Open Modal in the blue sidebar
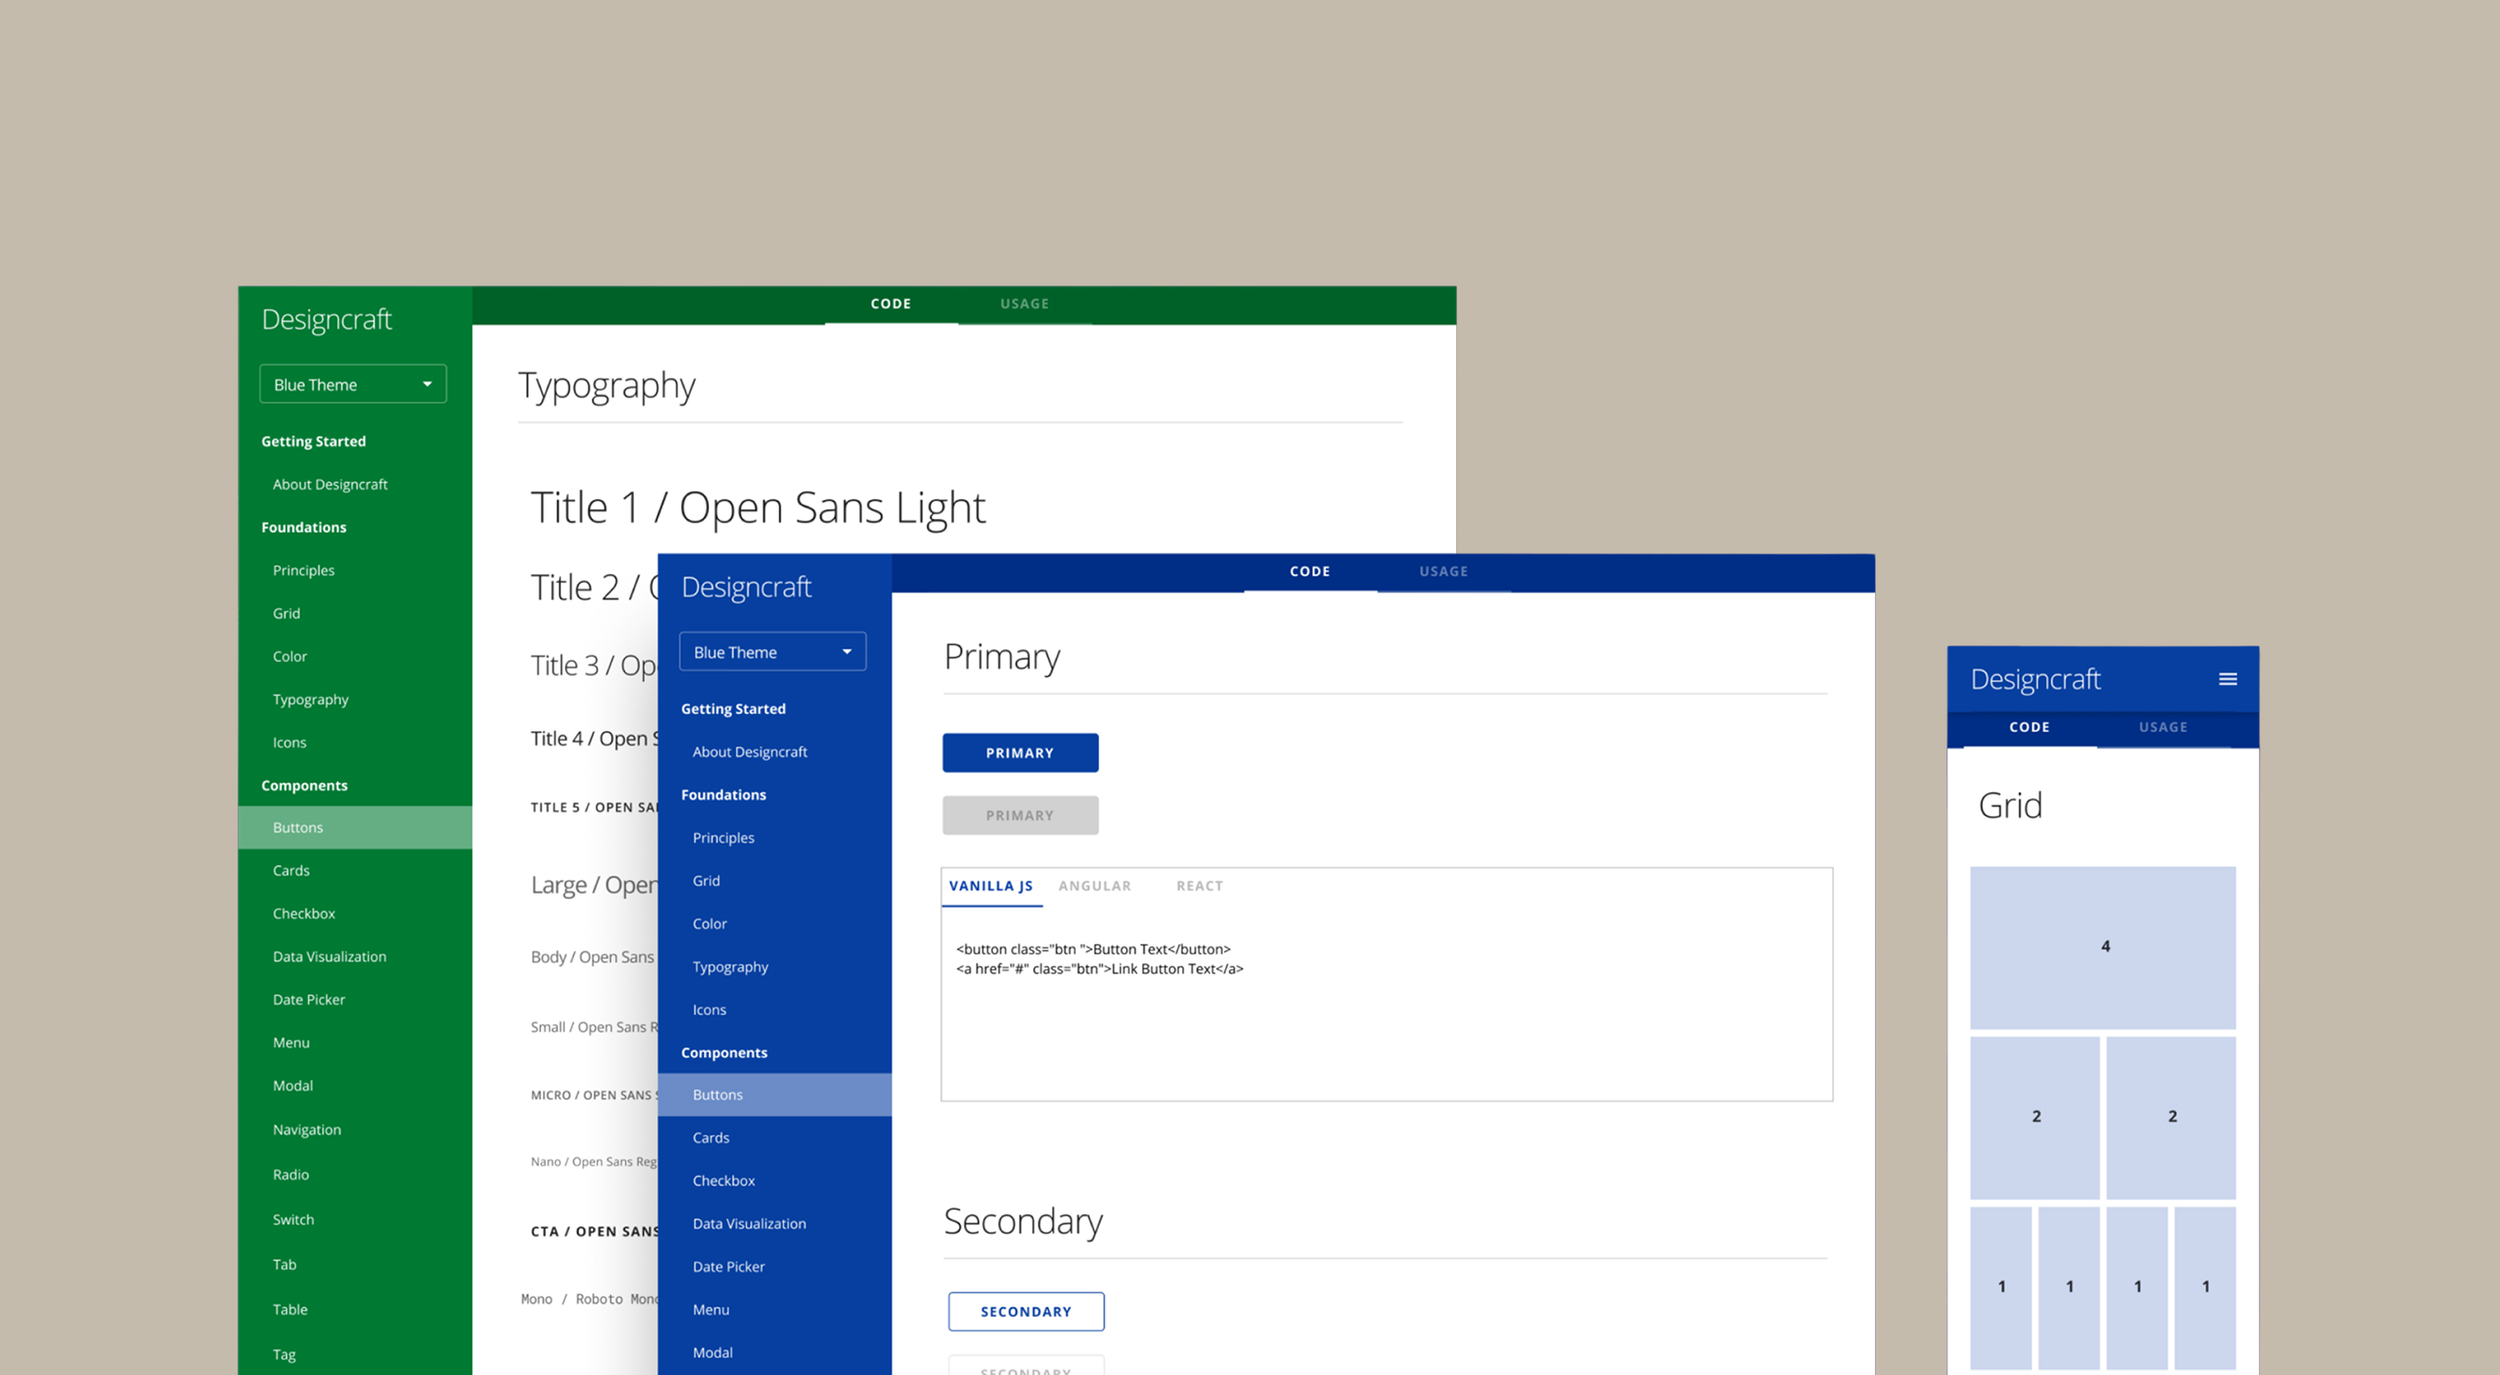 713,1353
